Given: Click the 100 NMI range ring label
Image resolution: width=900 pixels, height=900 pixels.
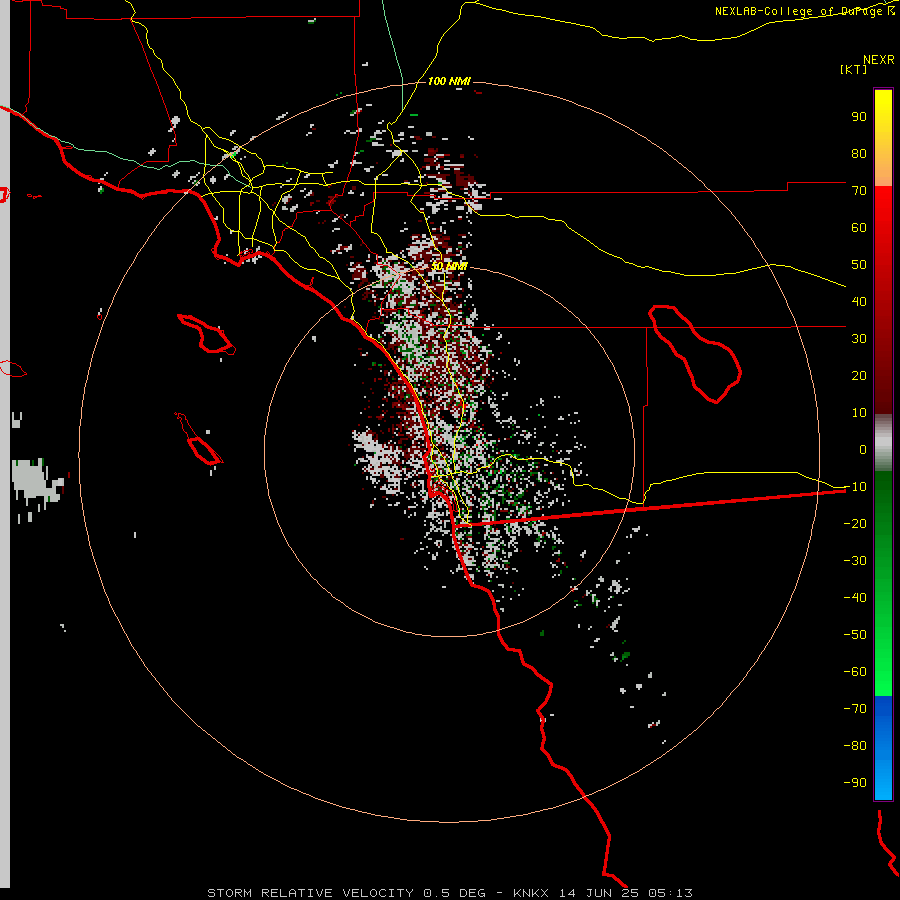Looking at the screenshot, I should coord(449,81).
